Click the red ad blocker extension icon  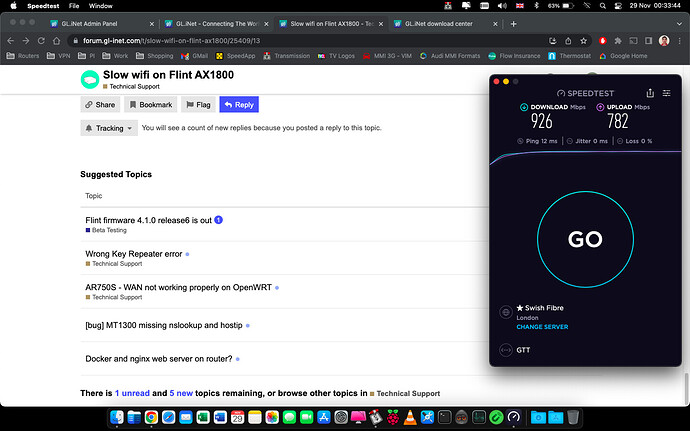pyautogui.click(x=603, y=41)
